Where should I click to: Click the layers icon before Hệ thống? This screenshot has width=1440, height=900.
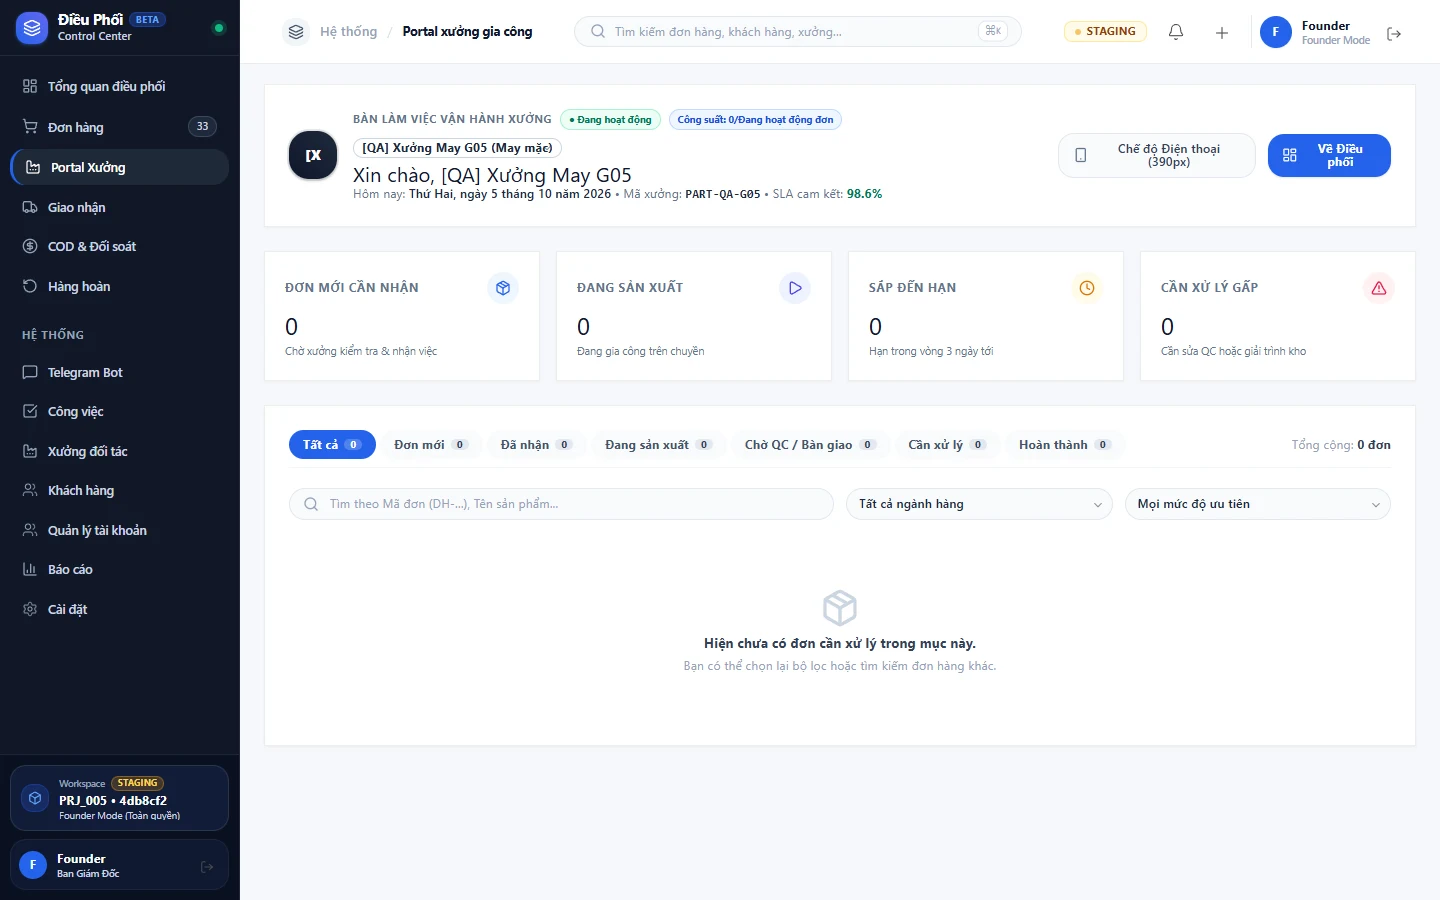[296, 32]
